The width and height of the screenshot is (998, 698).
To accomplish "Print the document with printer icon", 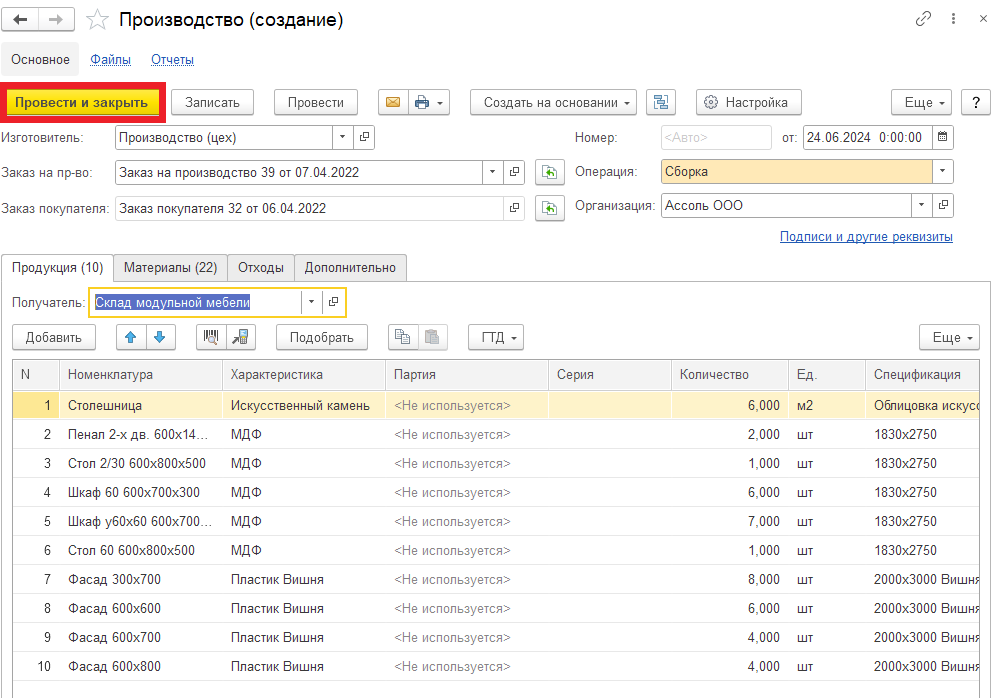I will pos(429,102).
